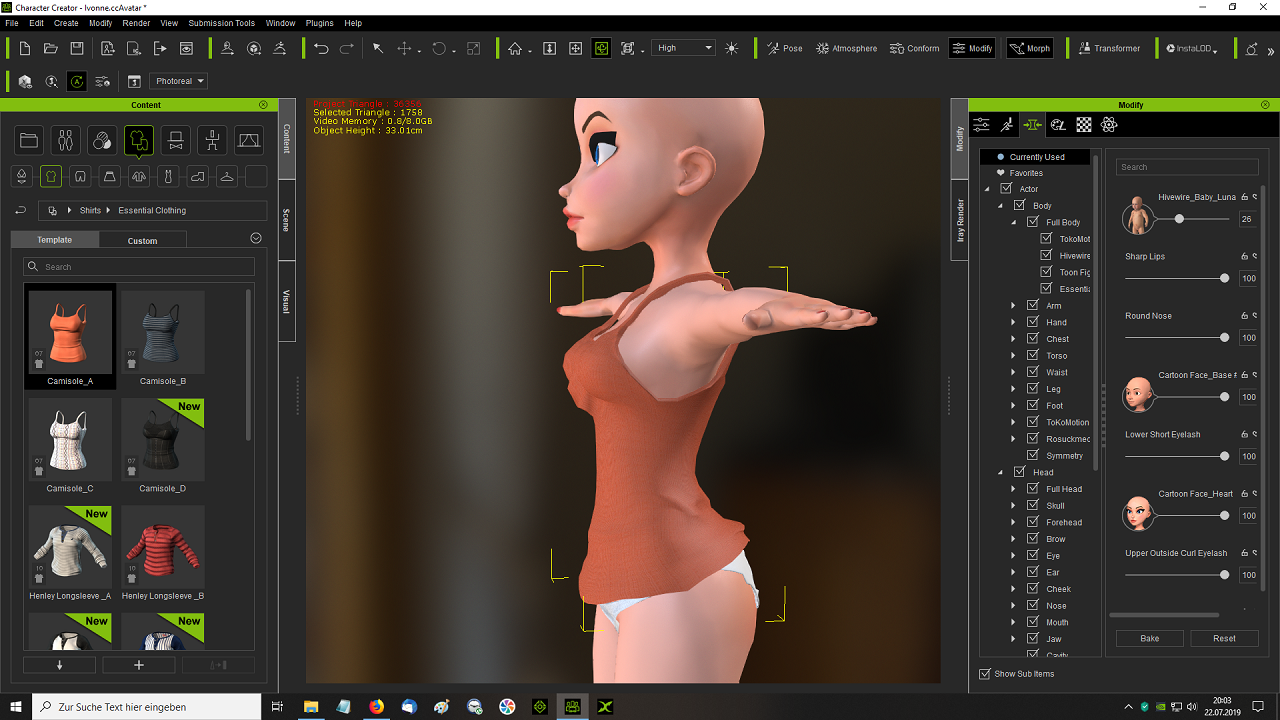This screenshot has height=720, width=1280.
Task: Click the Atmosphere toolbar button
Action: [847, 48]
